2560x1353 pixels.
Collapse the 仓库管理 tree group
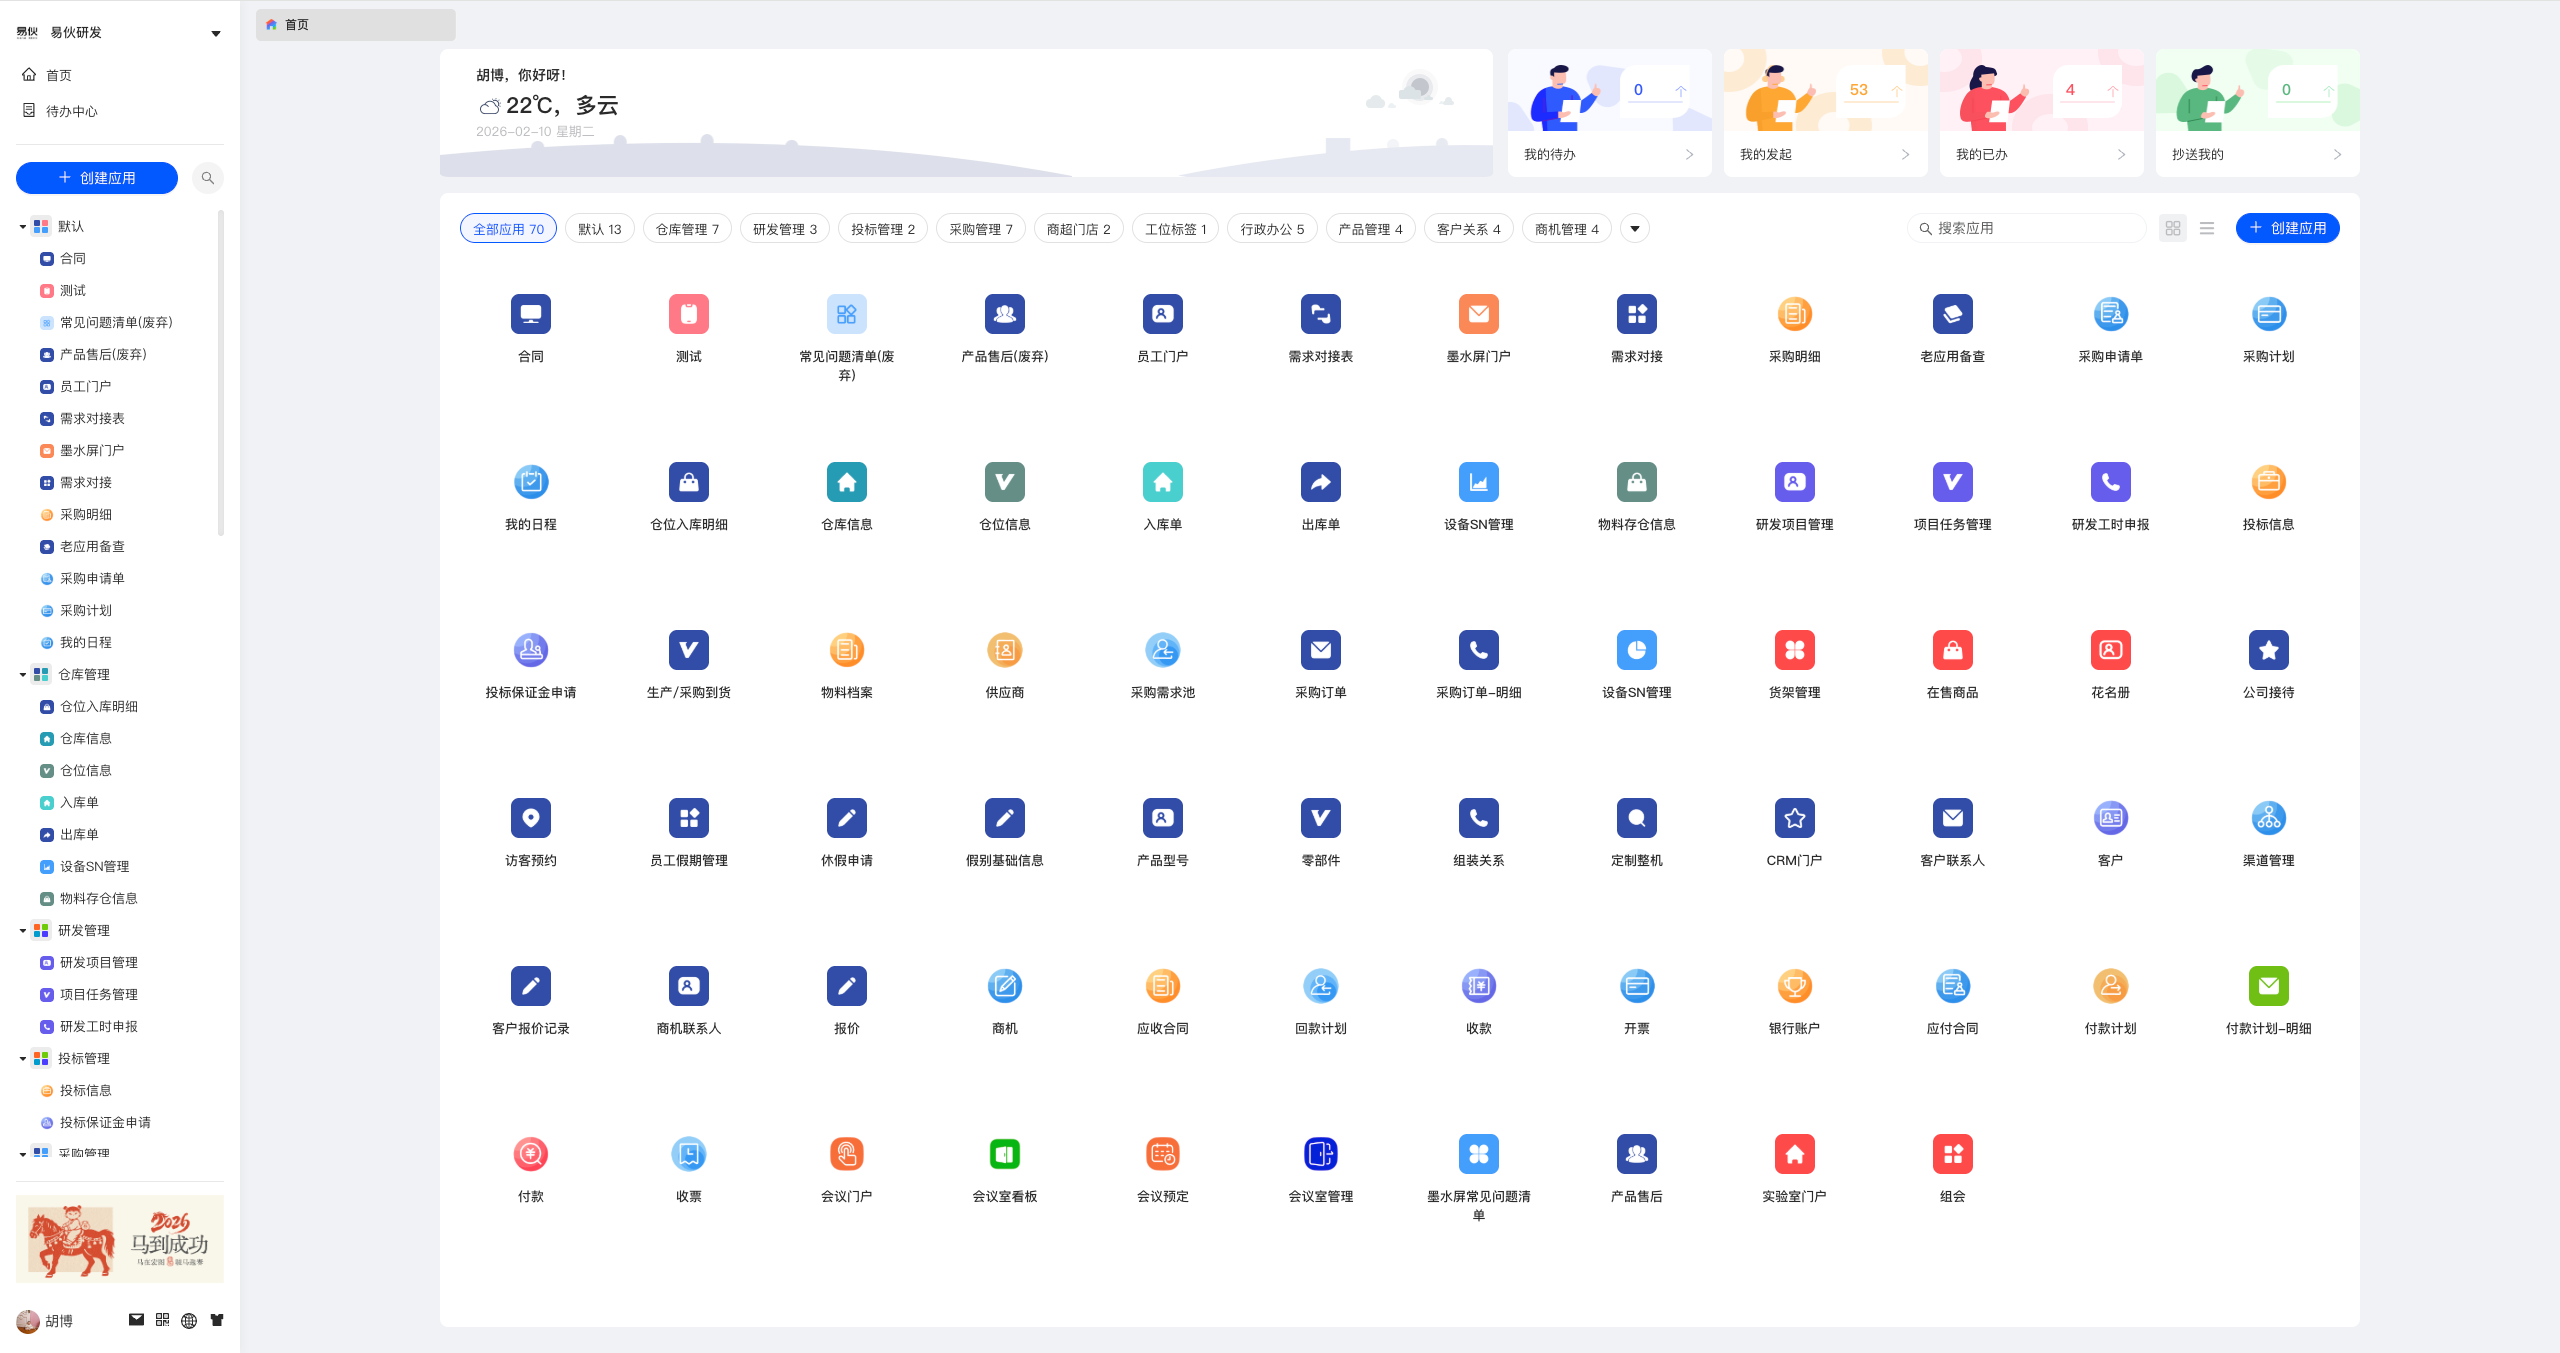click(23, 675)
